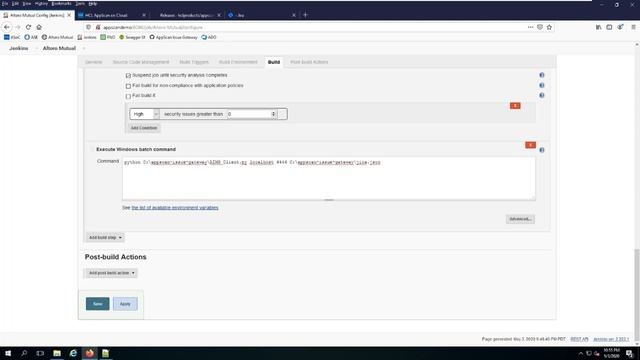This screenshot has height=360, width=640.
Task: Toggle sidebar view icon in toolbar
Action: tap(609, 27)
